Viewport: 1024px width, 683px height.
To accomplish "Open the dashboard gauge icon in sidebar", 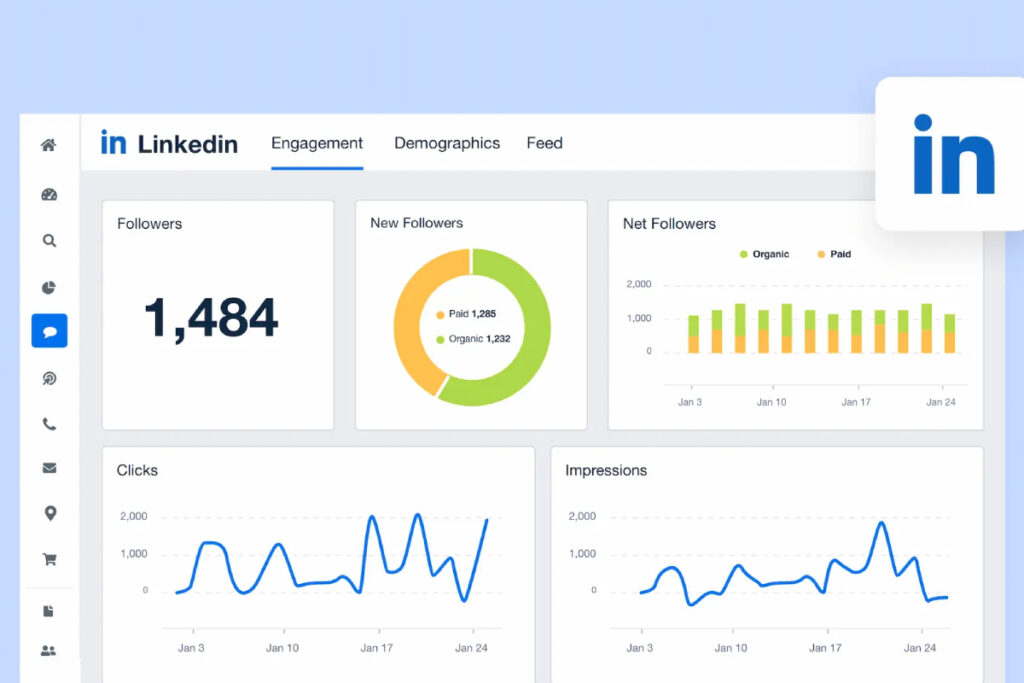I will (49, 194).
